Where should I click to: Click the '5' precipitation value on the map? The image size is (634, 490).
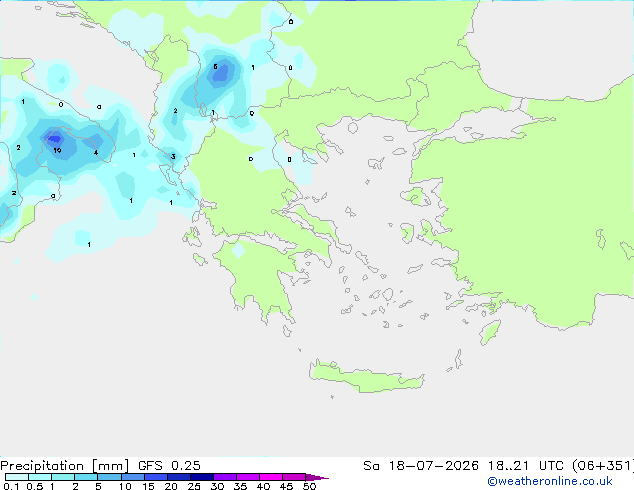(216, 67)
